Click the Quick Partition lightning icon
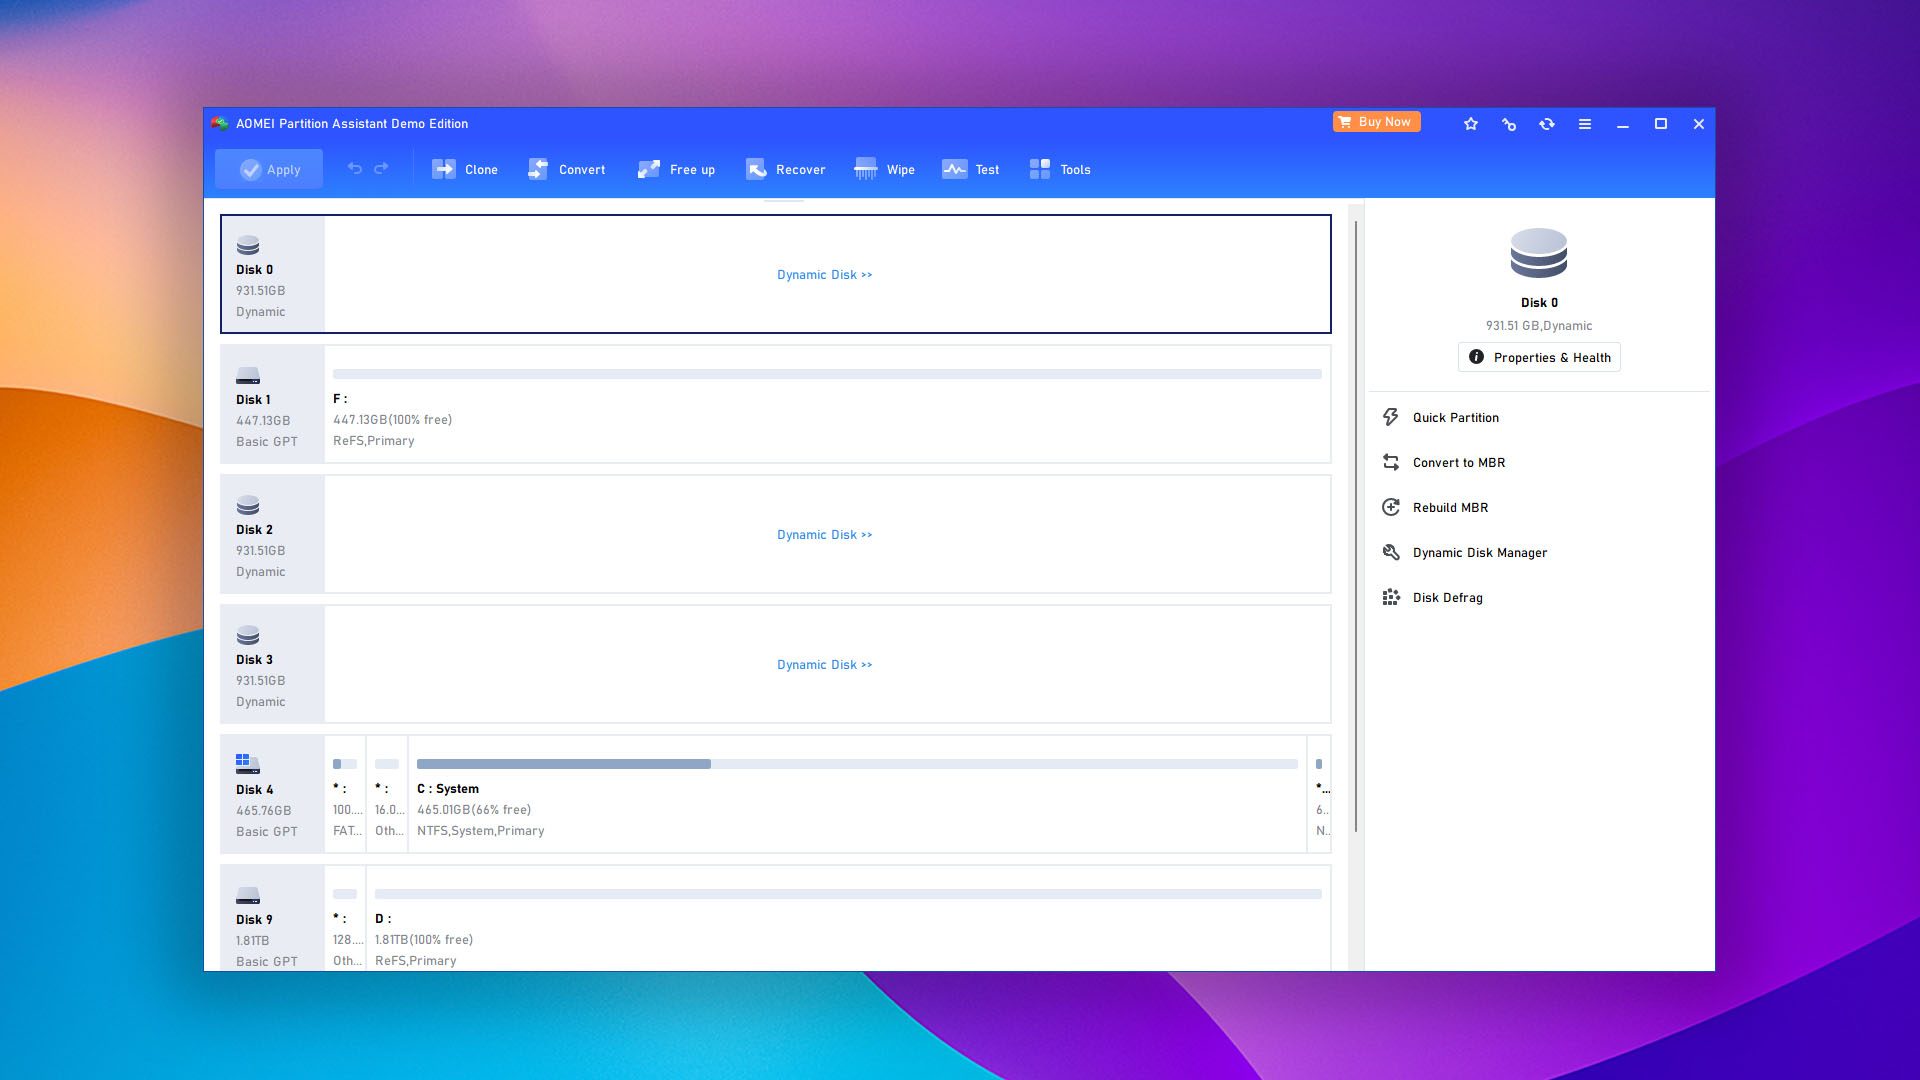 1391,417
